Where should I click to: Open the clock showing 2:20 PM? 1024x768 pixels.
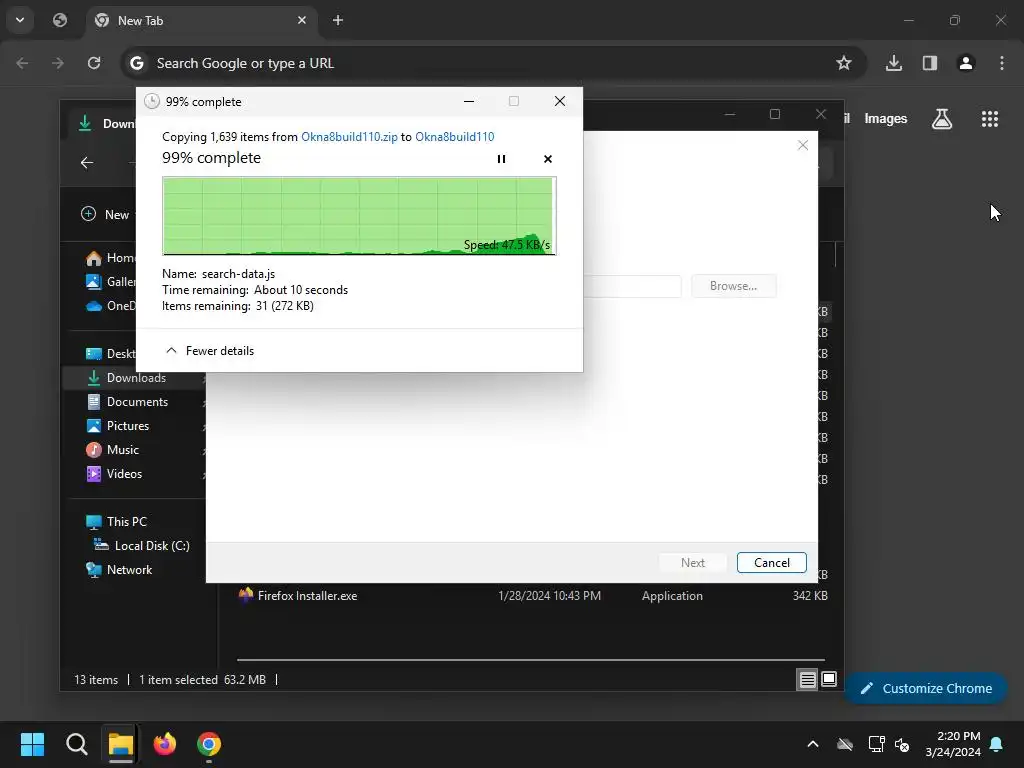(x=953, y=744)
